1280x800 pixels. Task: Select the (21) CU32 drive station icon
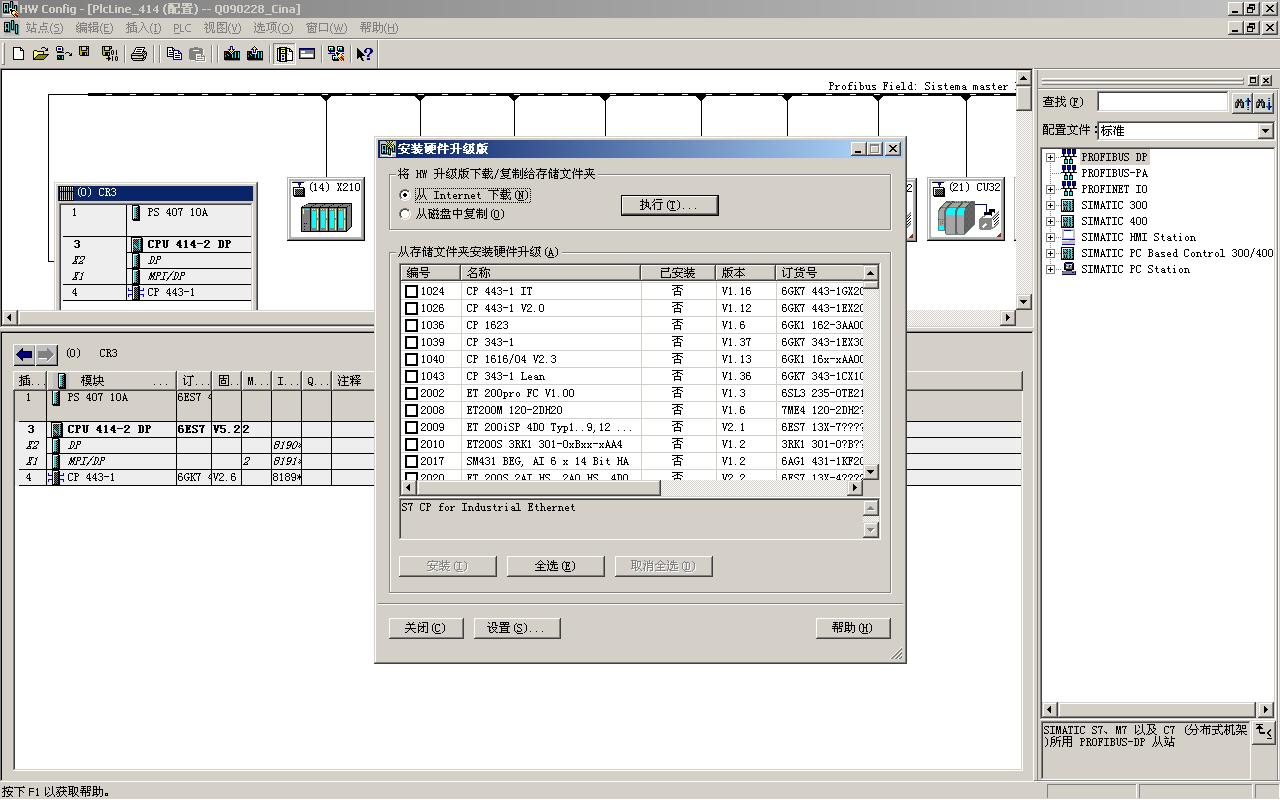tap(965, 209)
